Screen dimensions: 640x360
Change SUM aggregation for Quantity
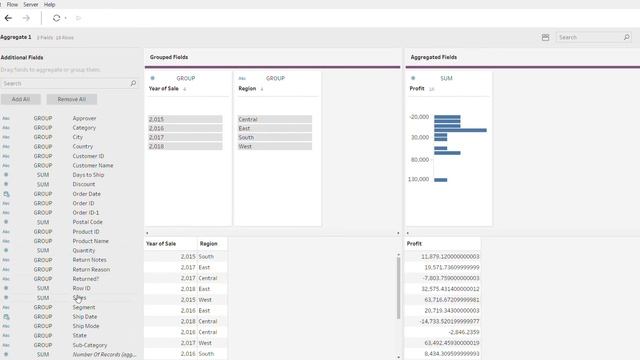43,250
